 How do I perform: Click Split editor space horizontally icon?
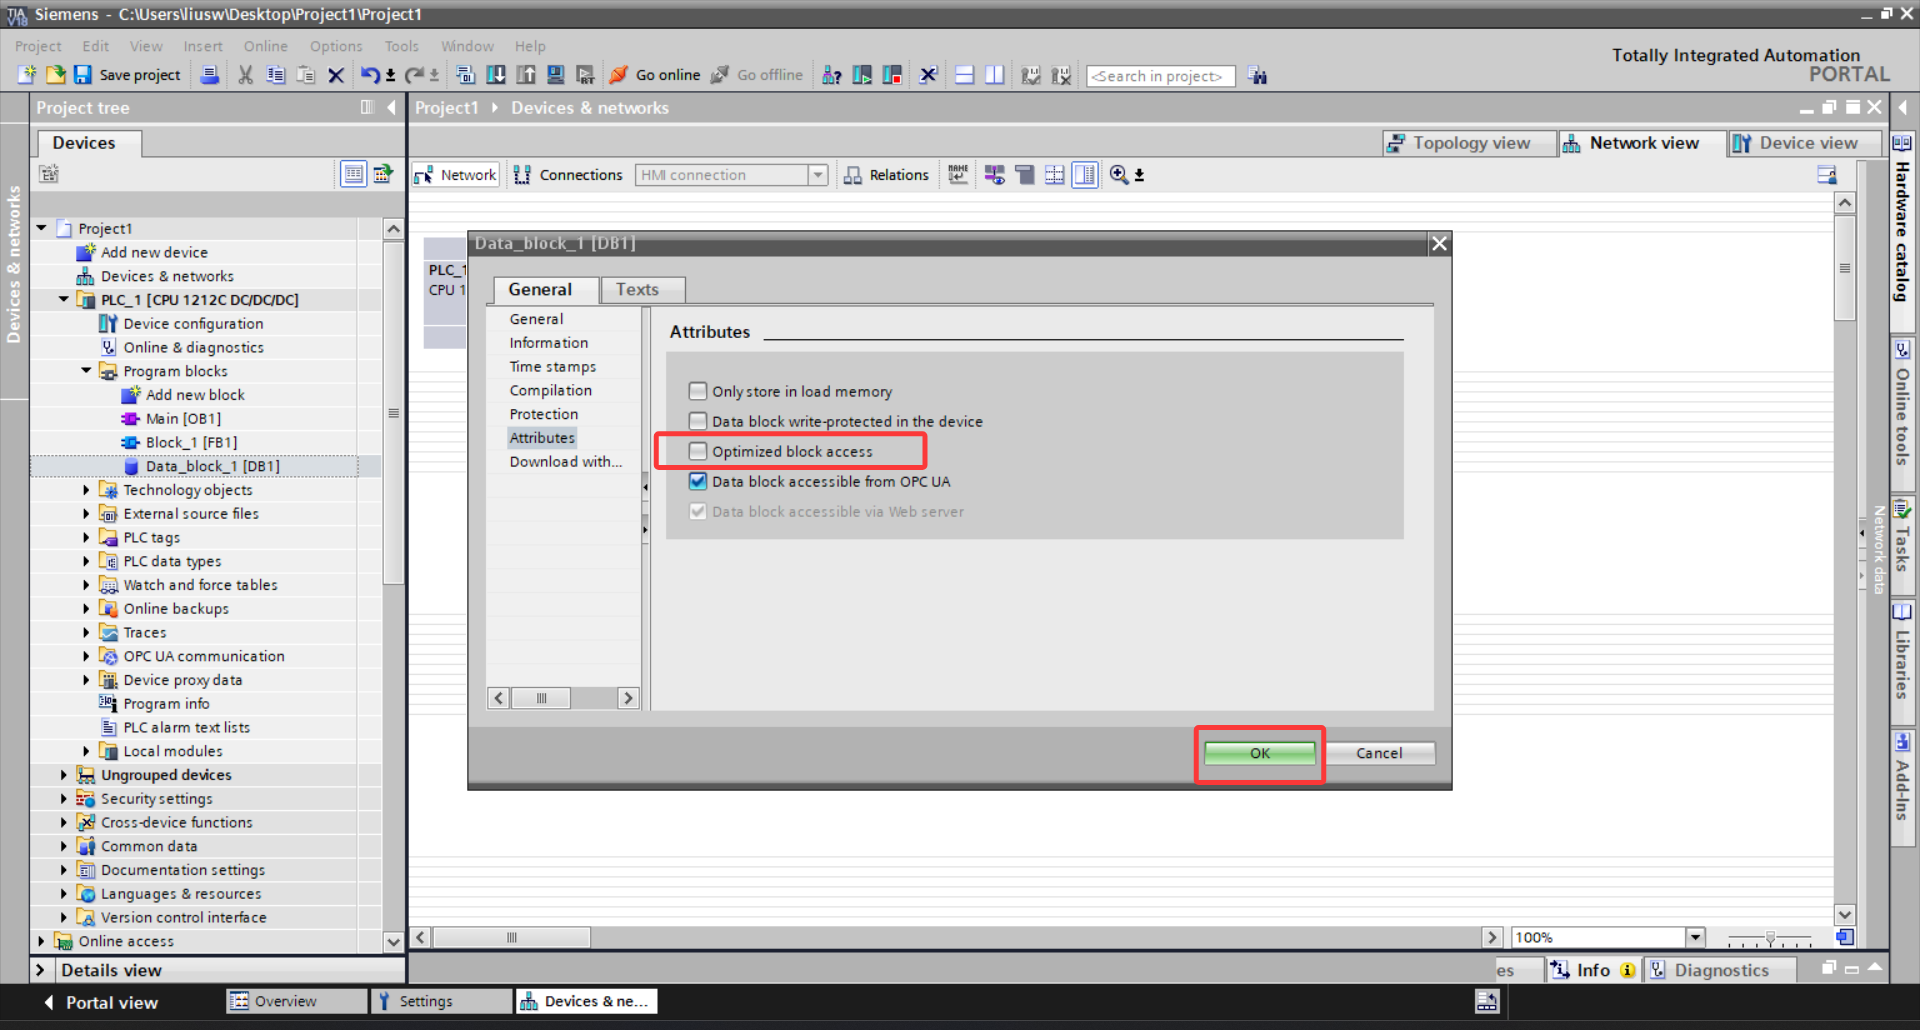[x=964, y=75]
